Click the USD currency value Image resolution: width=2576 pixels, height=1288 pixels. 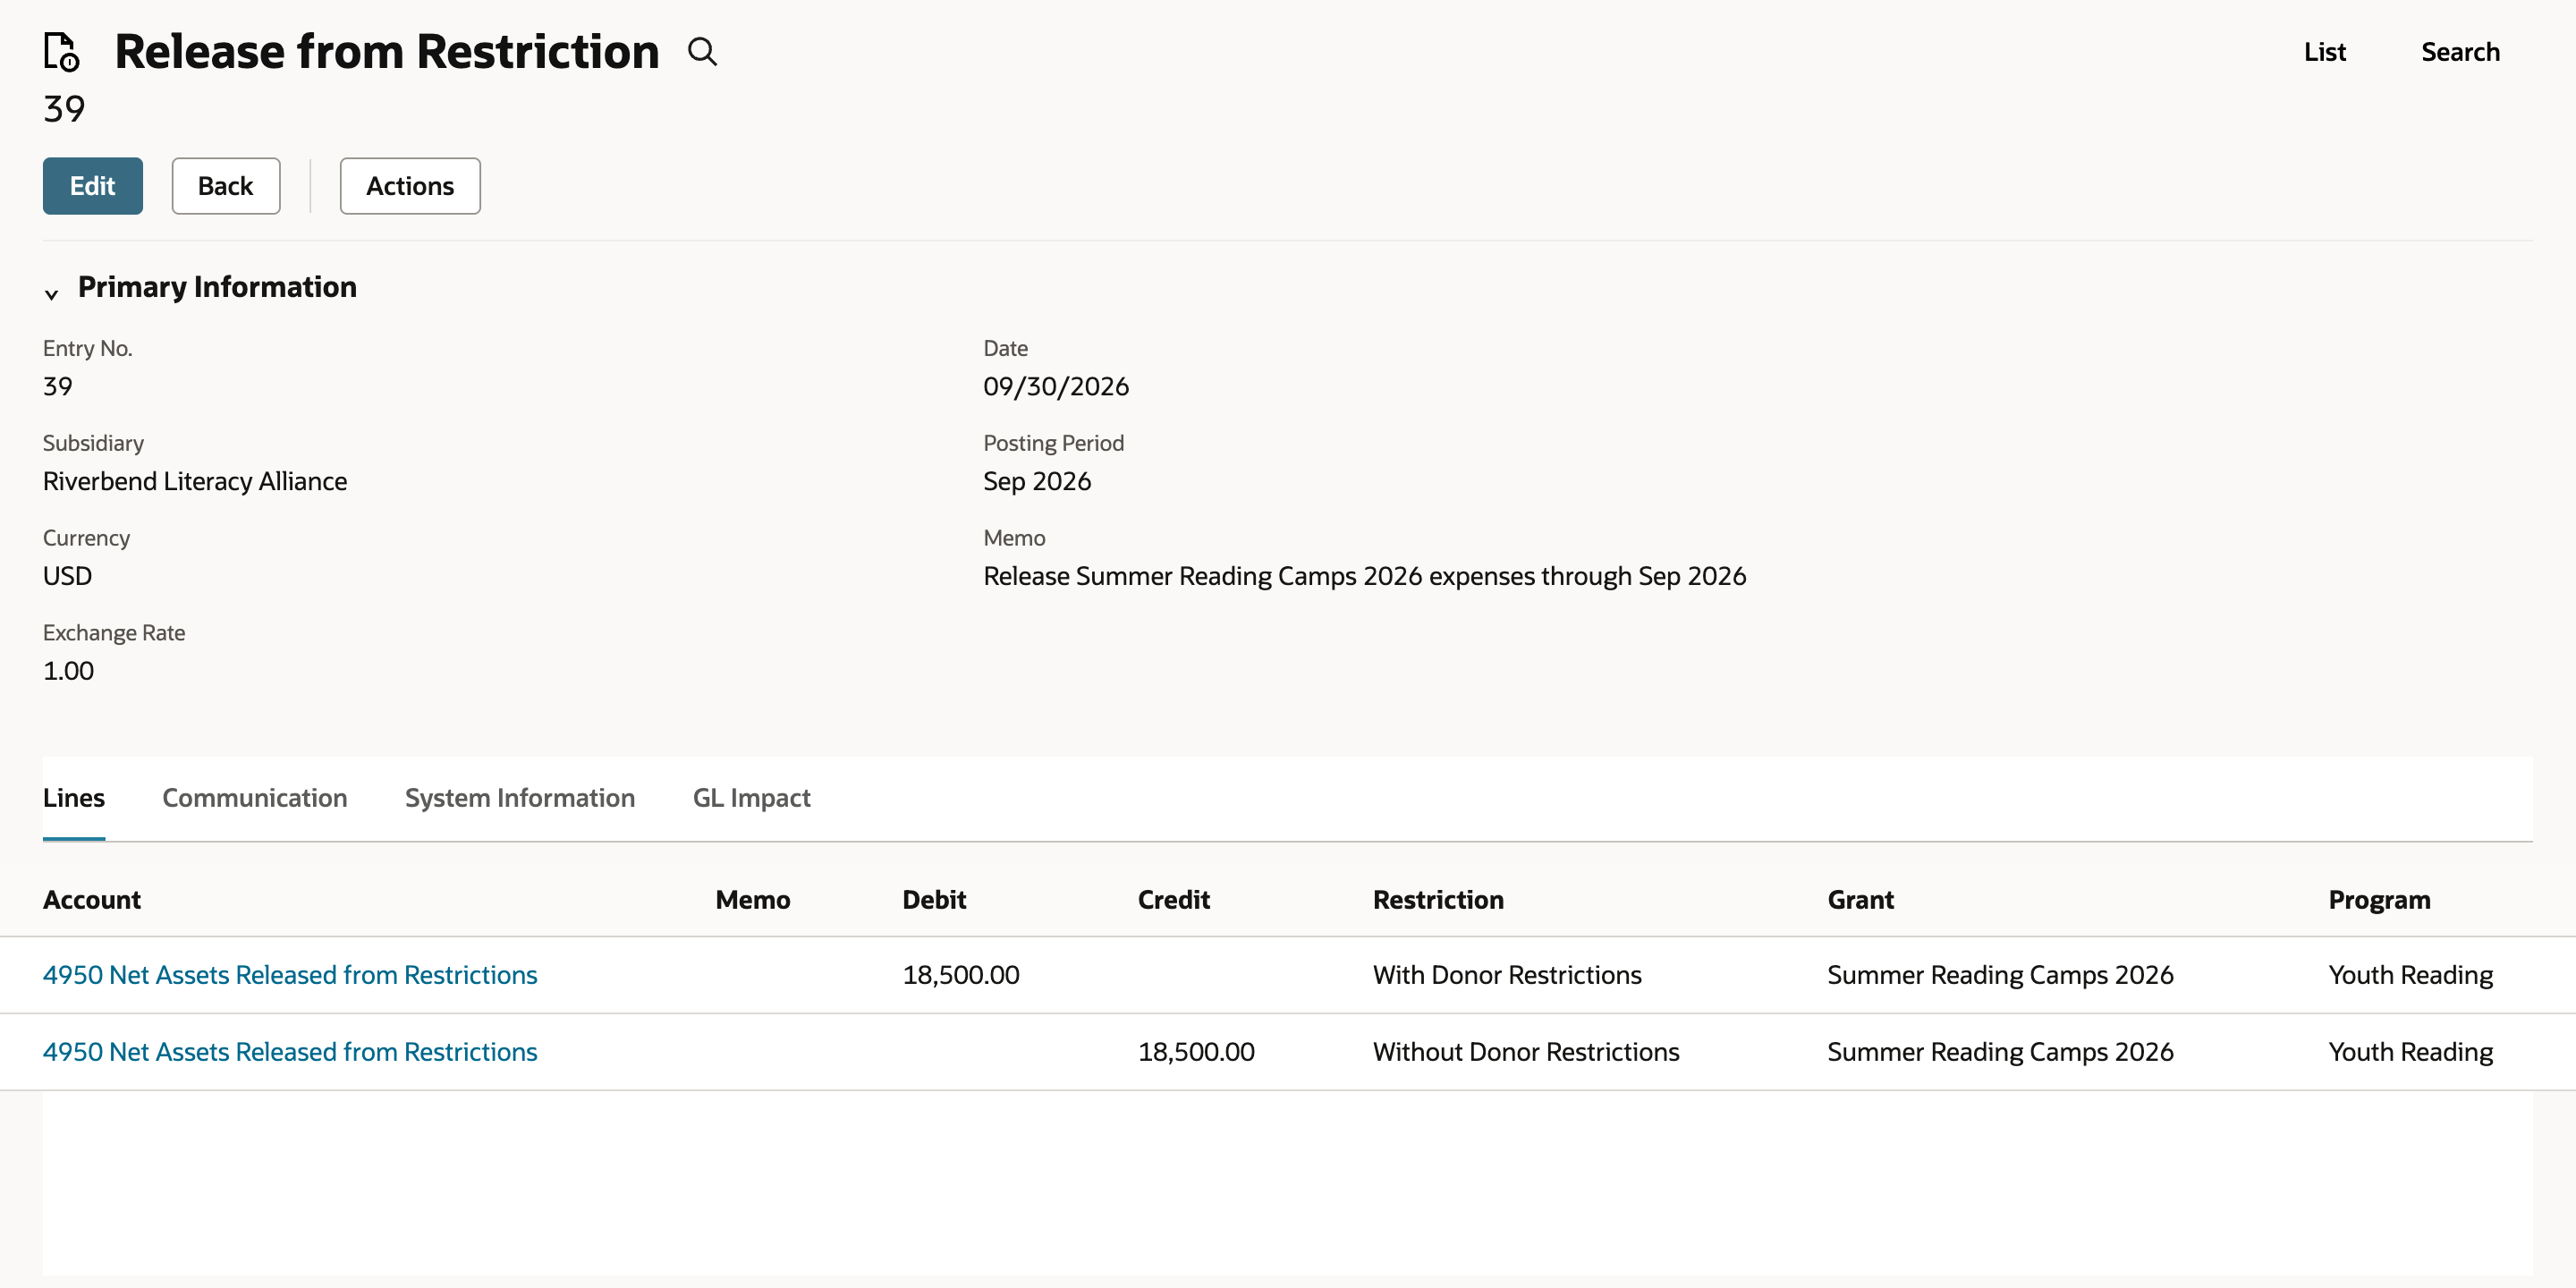click(x=67, y=576)
